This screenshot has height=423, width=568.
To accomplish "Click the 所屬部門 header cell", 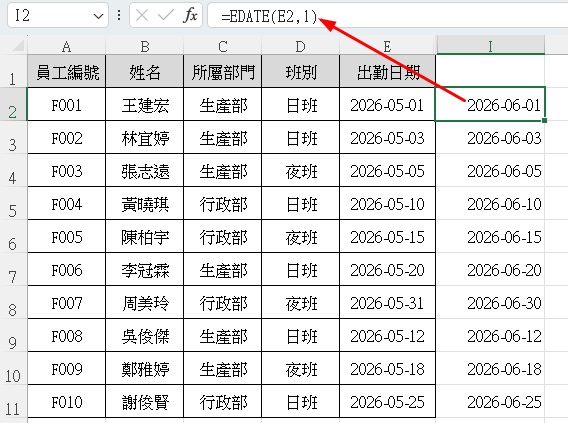I will click(x=223, y=71).
